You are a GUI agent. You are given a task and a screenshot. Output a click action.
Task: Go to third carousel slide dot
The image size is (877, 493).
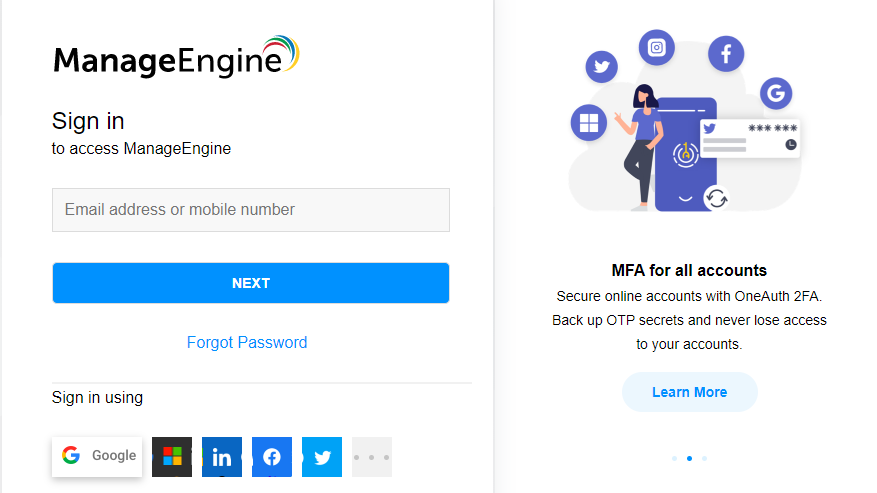[x=705, y=458]
